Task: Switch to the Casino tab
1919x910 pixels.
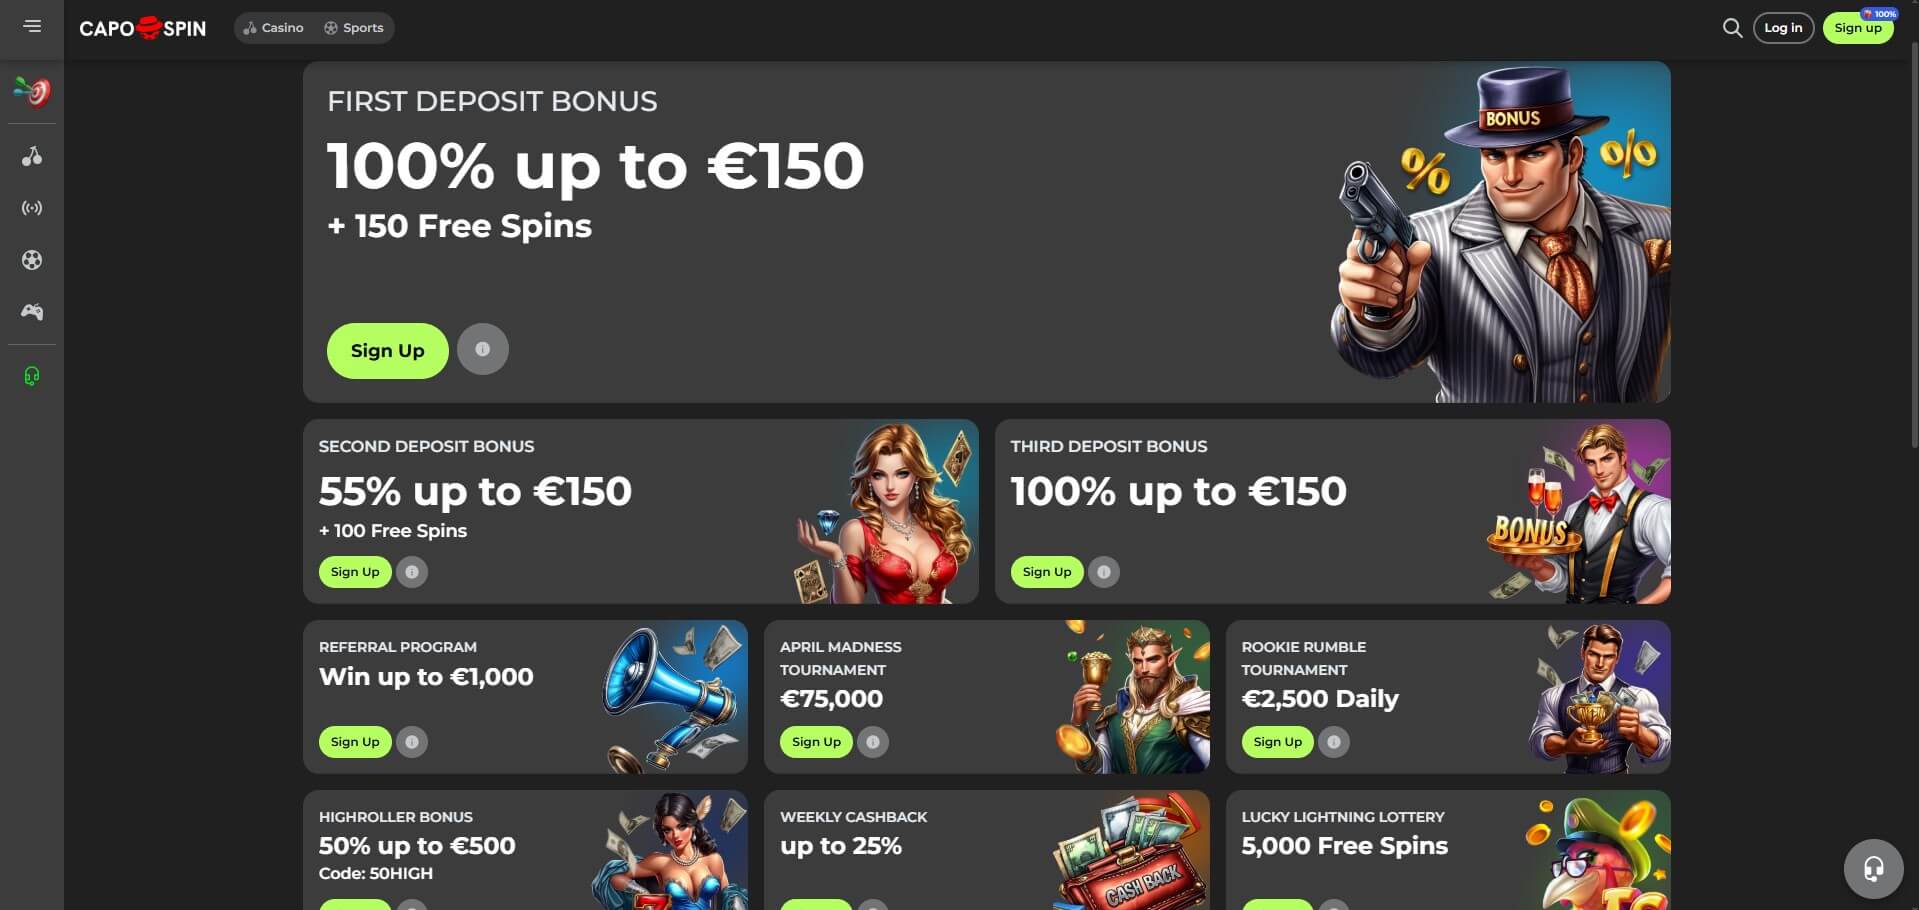Action: tap(273, 28)
